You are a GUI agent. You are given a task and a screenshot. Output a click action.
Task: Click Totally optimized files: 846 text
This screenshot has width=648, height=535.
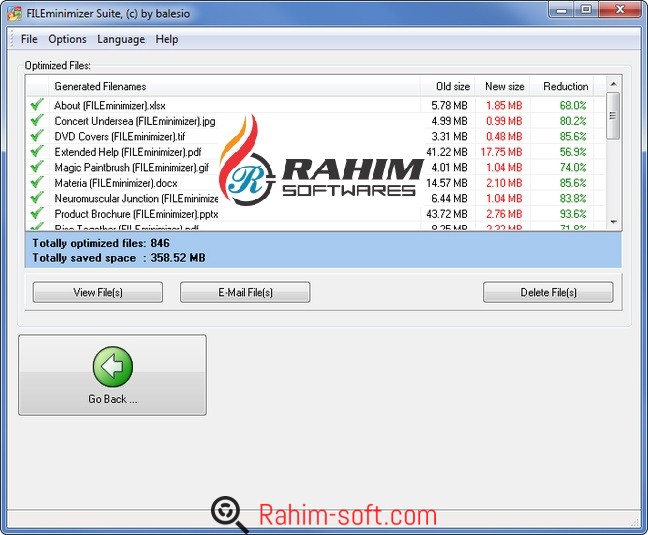pos(101,243)
